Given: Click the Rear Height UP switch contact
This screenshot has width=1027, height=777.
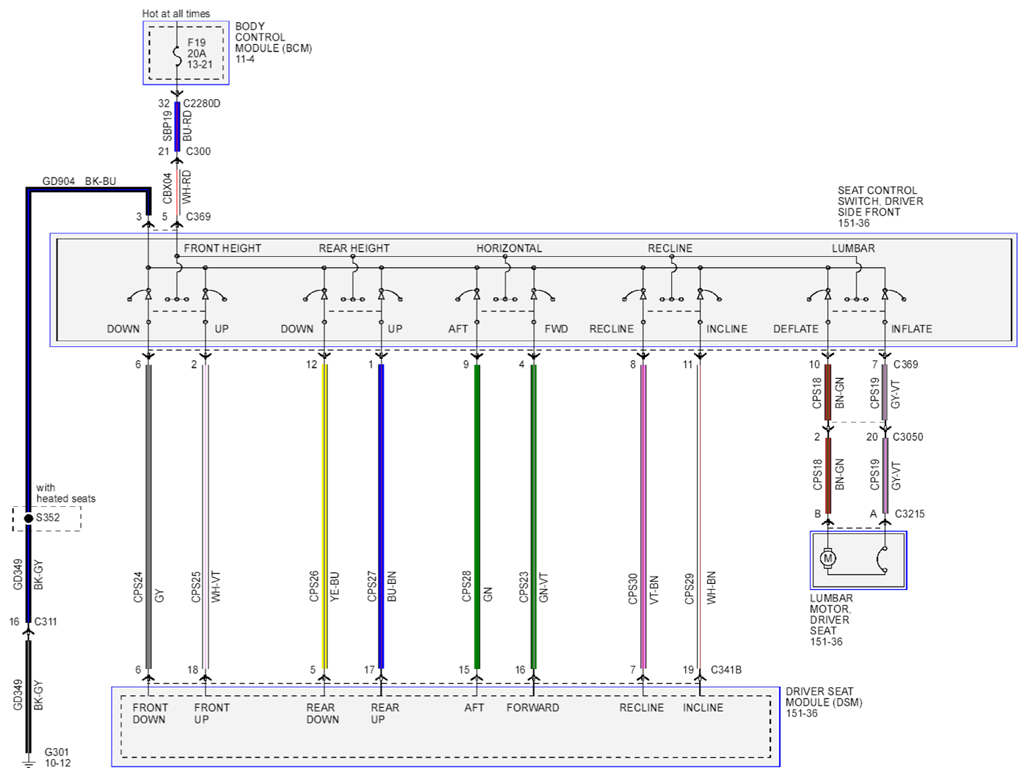Looking at the screenshot, I should click(x=391, y=295).
